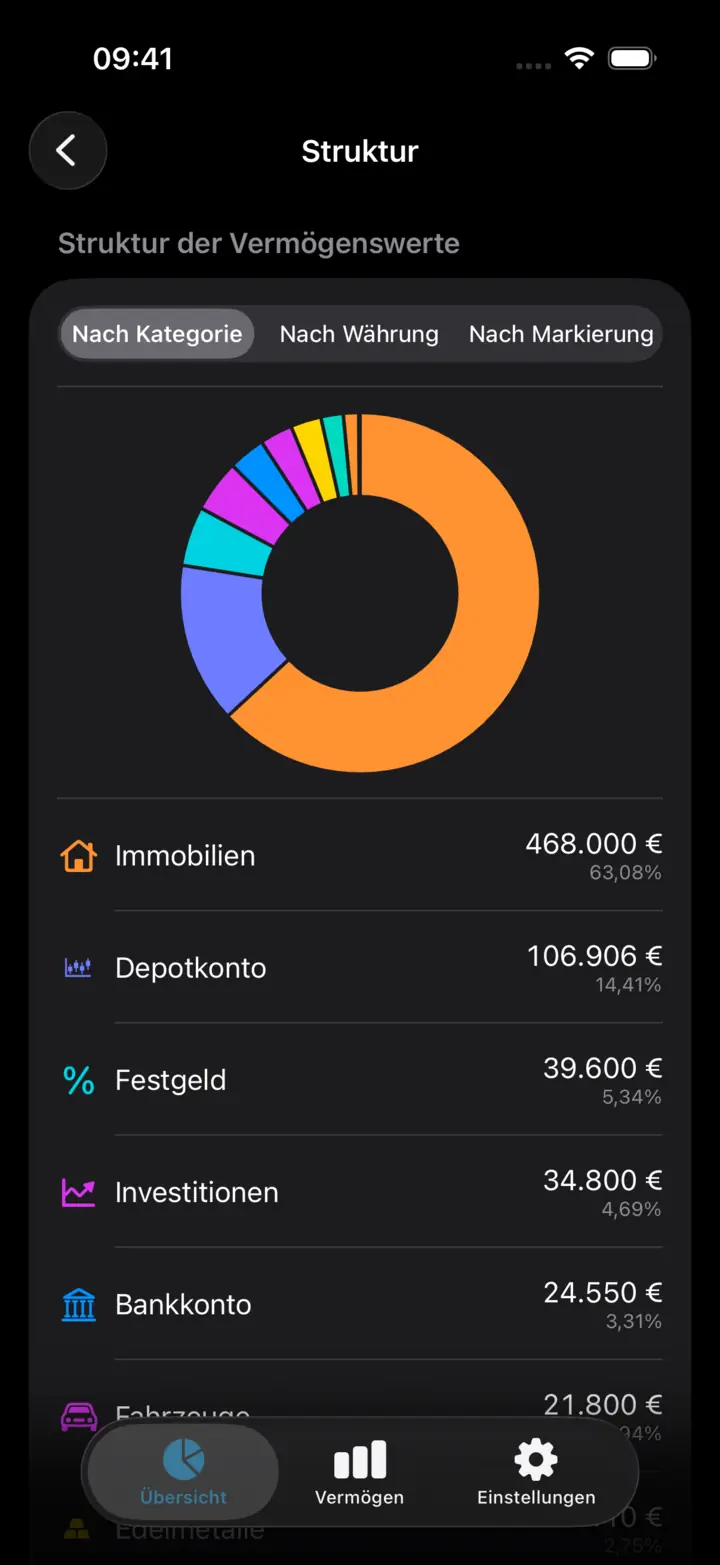
Task: Open the Immobilien 468.000 € row
Action: [x=360, y=856]
